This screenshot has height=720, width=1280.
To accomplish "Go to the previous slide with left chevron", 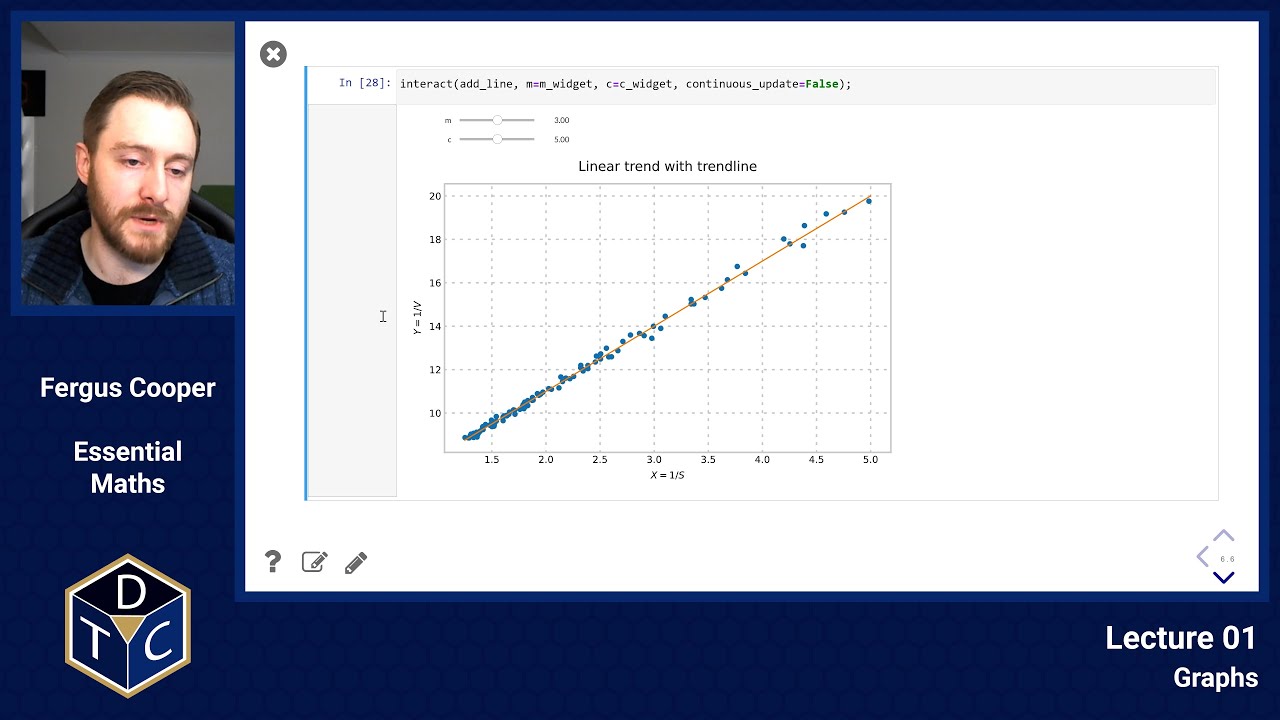I will 1203,557.
